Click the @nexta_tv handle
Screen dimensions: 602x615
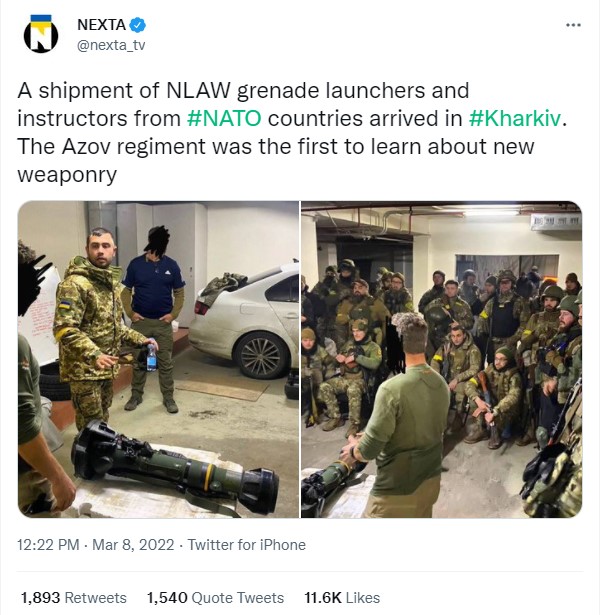(x=110, y=45)
